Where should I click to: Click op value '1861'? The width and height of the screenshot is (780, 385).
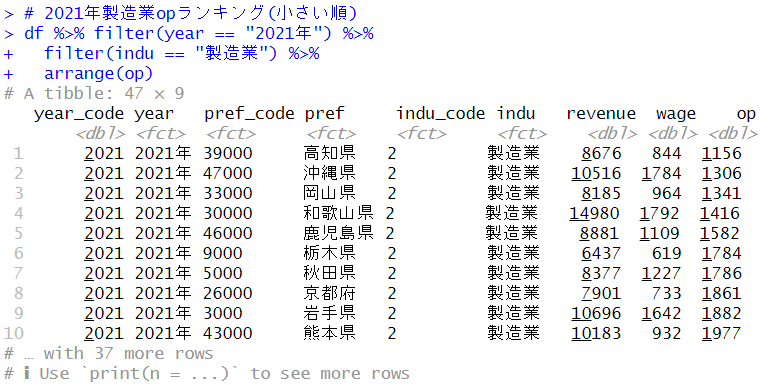pos(722,293)
